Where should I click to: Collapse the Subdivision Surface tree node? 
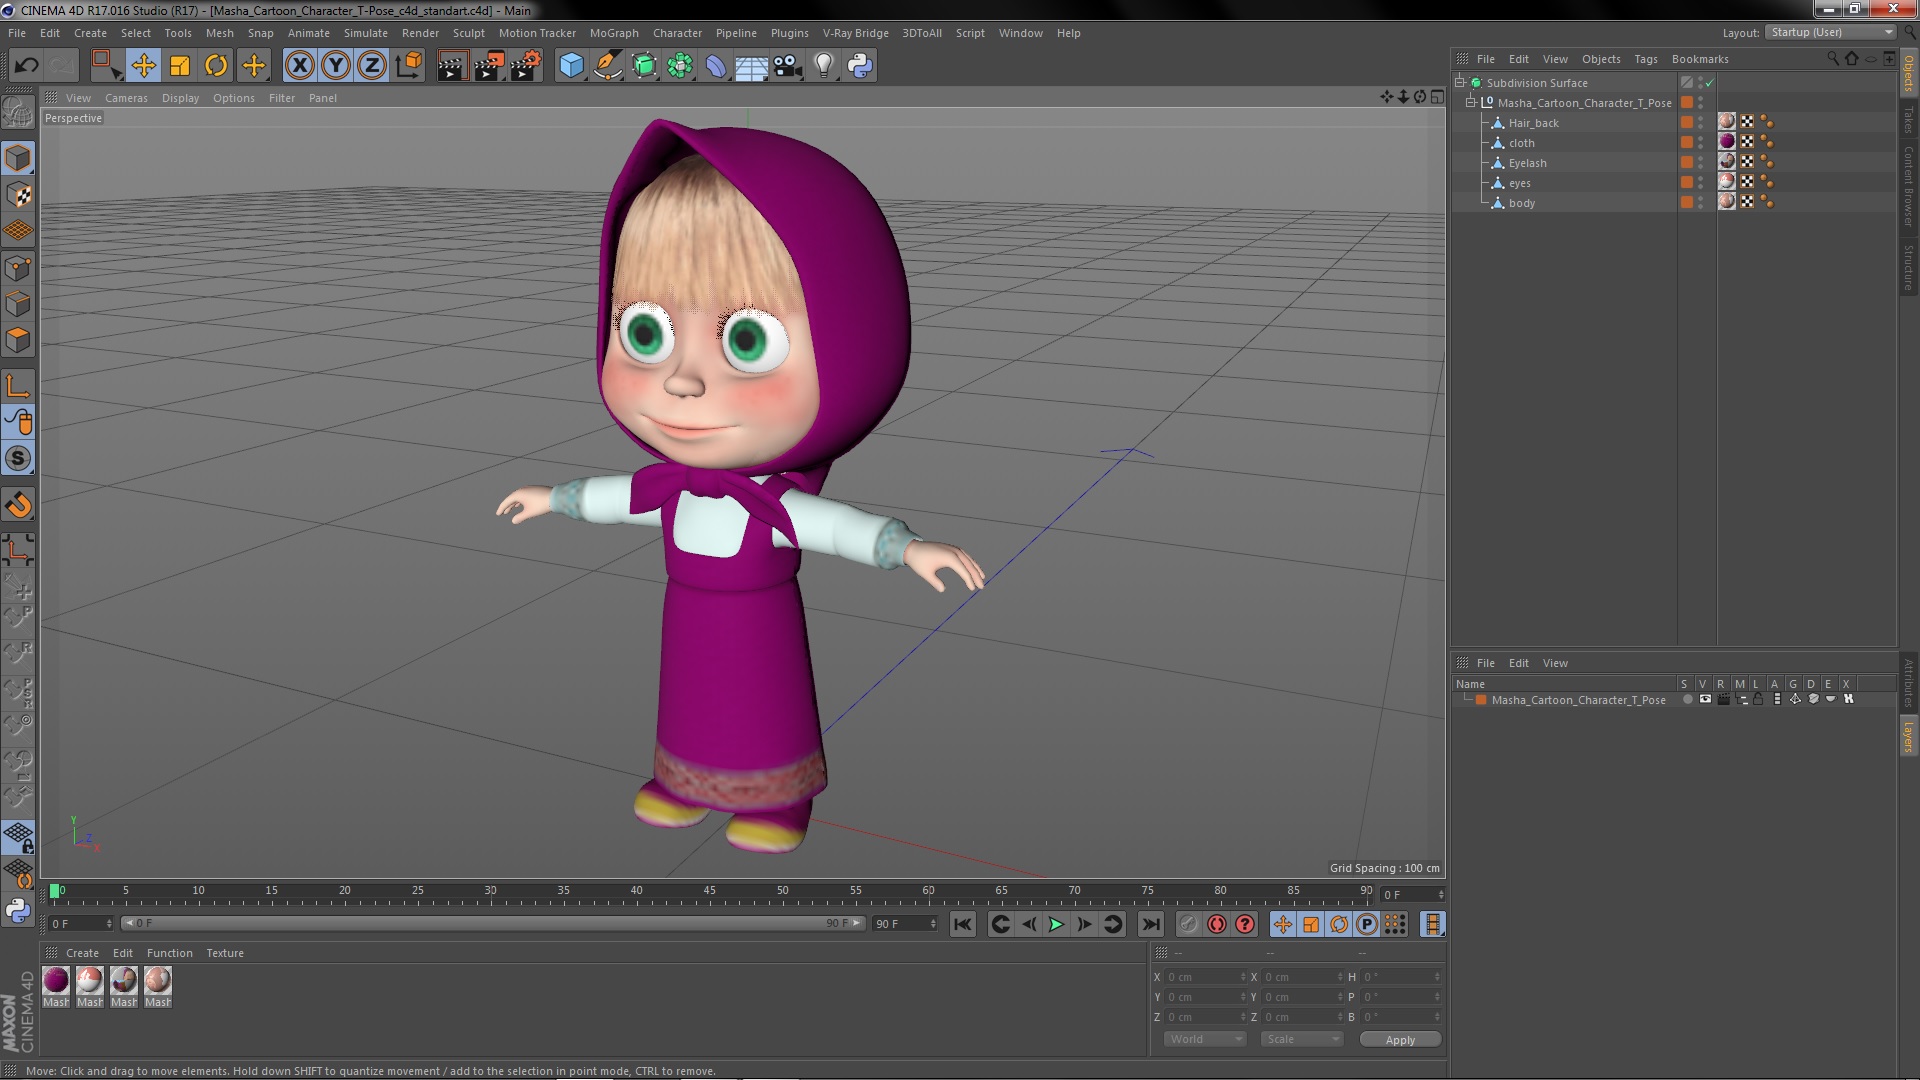coord(1460,83)
